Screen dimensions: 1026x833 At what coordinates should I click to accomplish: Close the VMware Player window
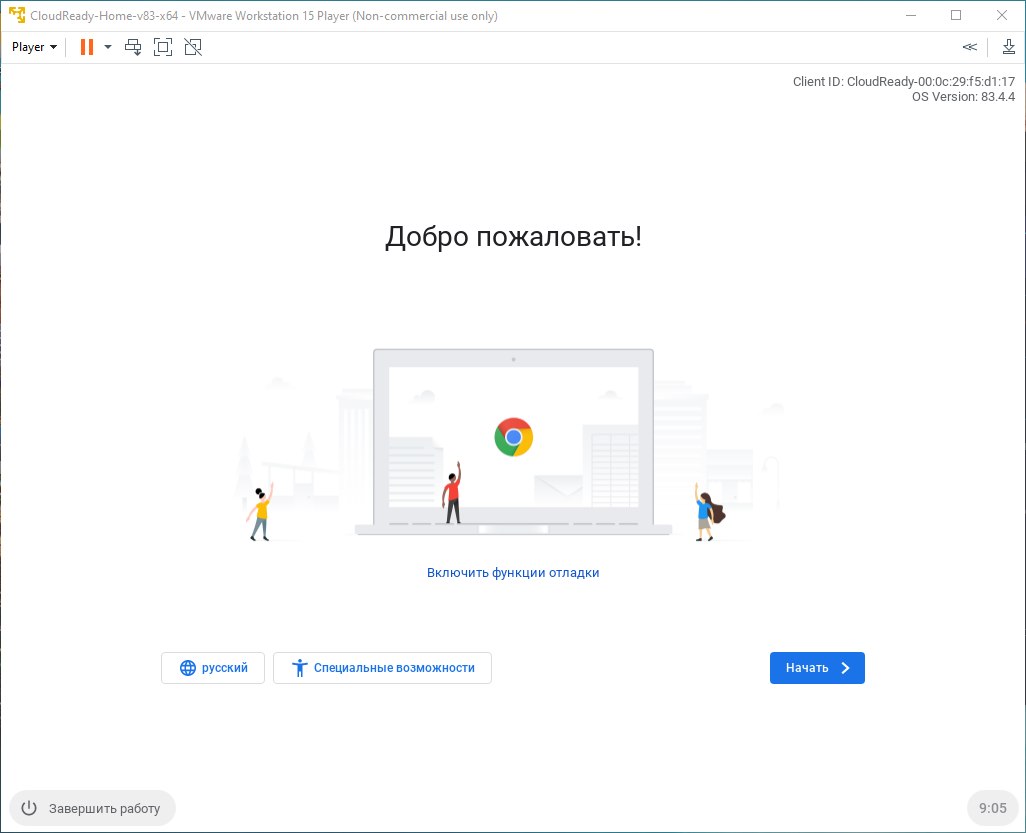click(1002, 15)
